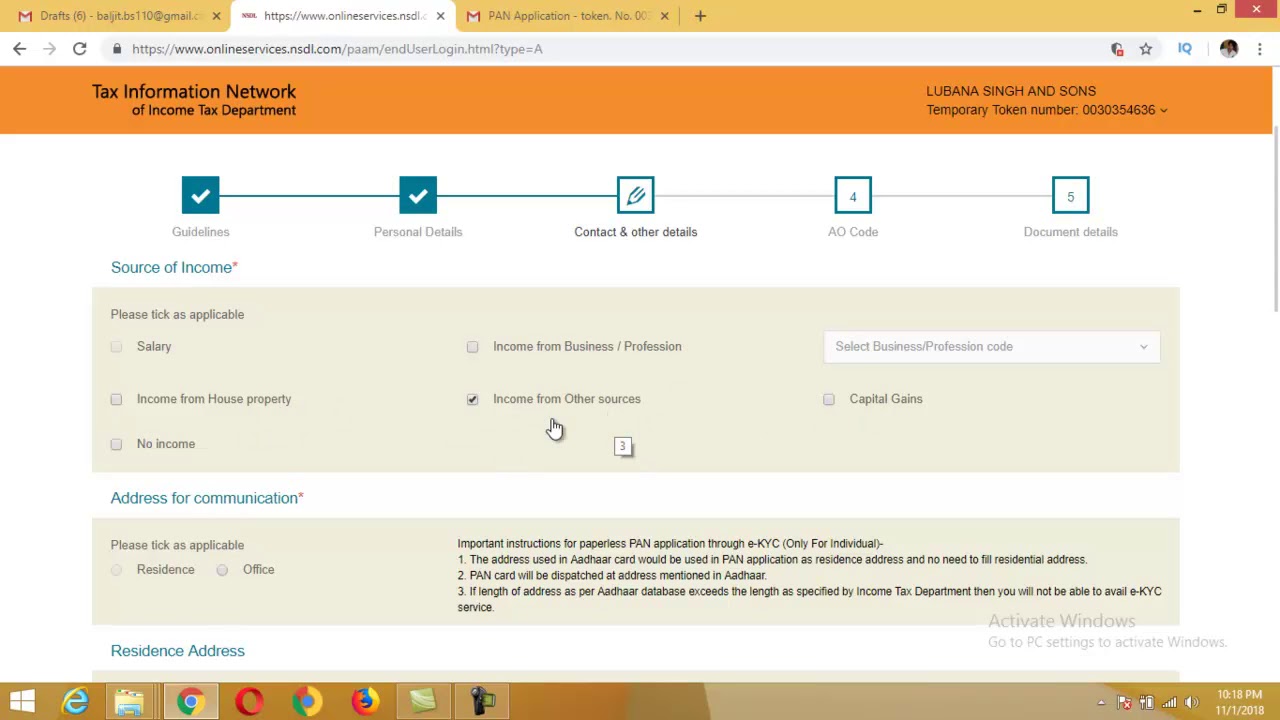Show hidden system tray icons arrow
Screen dimensions: 1280x720
tap(1101, 702)
